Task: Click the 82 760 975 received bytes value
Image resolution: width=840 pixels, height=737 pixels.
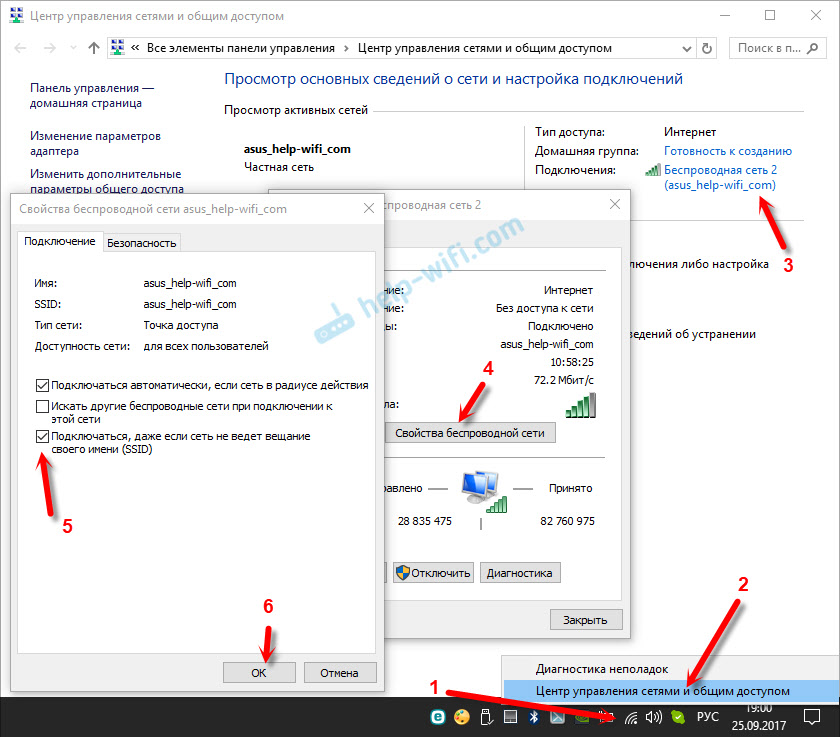Action: [567, 521]
